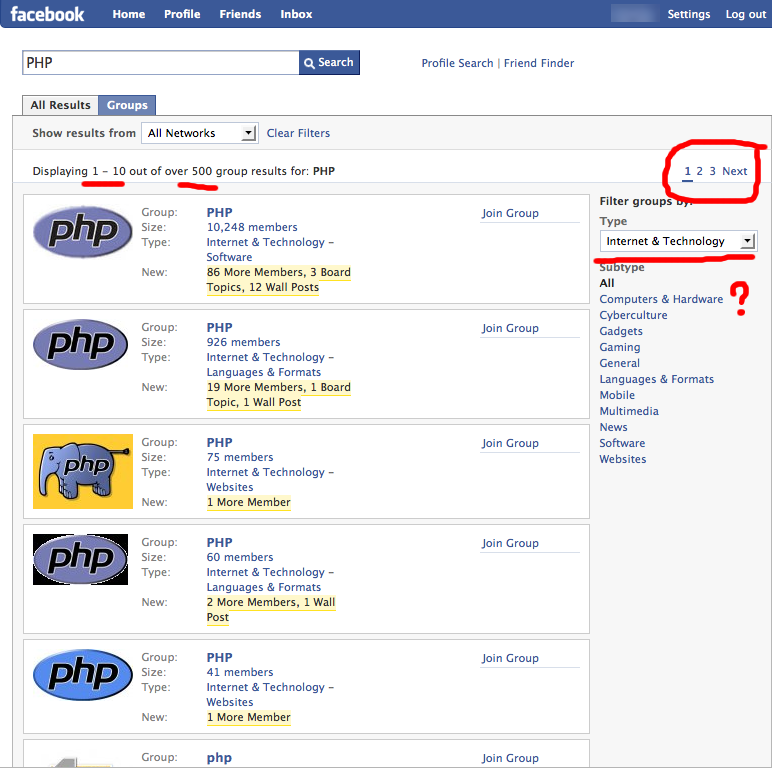772x768 pixels.
Task: Open '19 More Members, 1 Board Topic' update
Action: pos(279,395)
